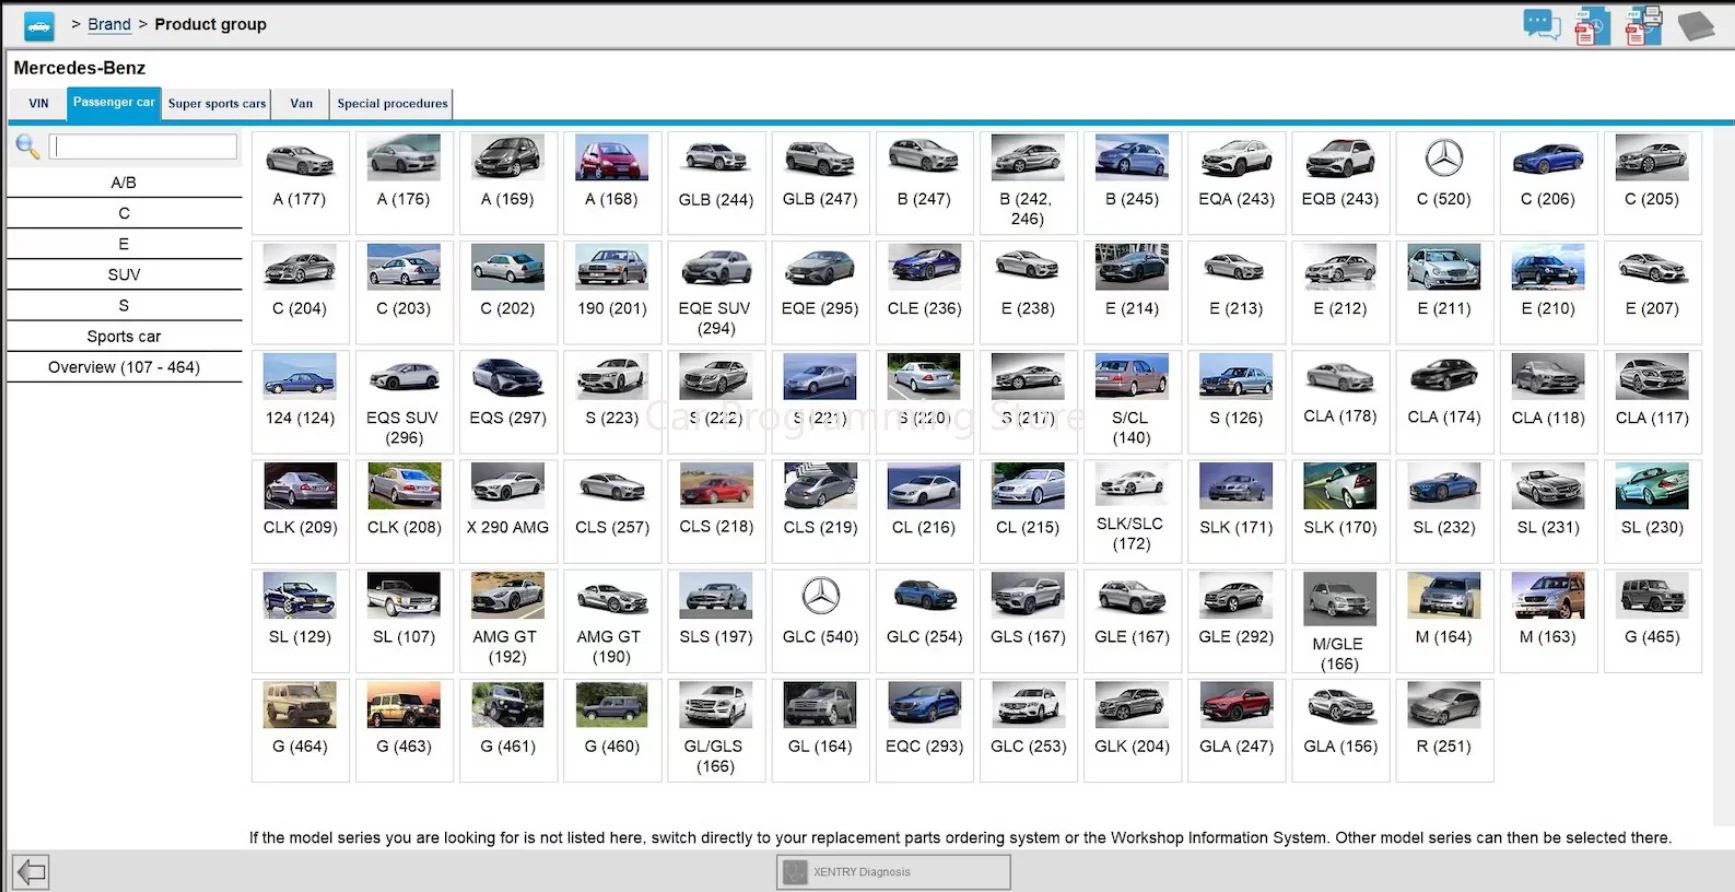Choose the SL (230) model tile
1735x892 pixels.
click(1652, 511)
